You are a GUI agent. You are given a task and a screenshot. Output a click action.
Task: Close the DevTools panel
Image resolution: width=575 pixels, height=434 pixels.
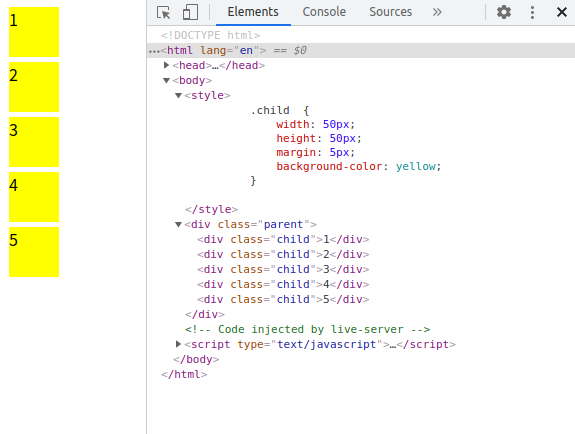point(561,12)
